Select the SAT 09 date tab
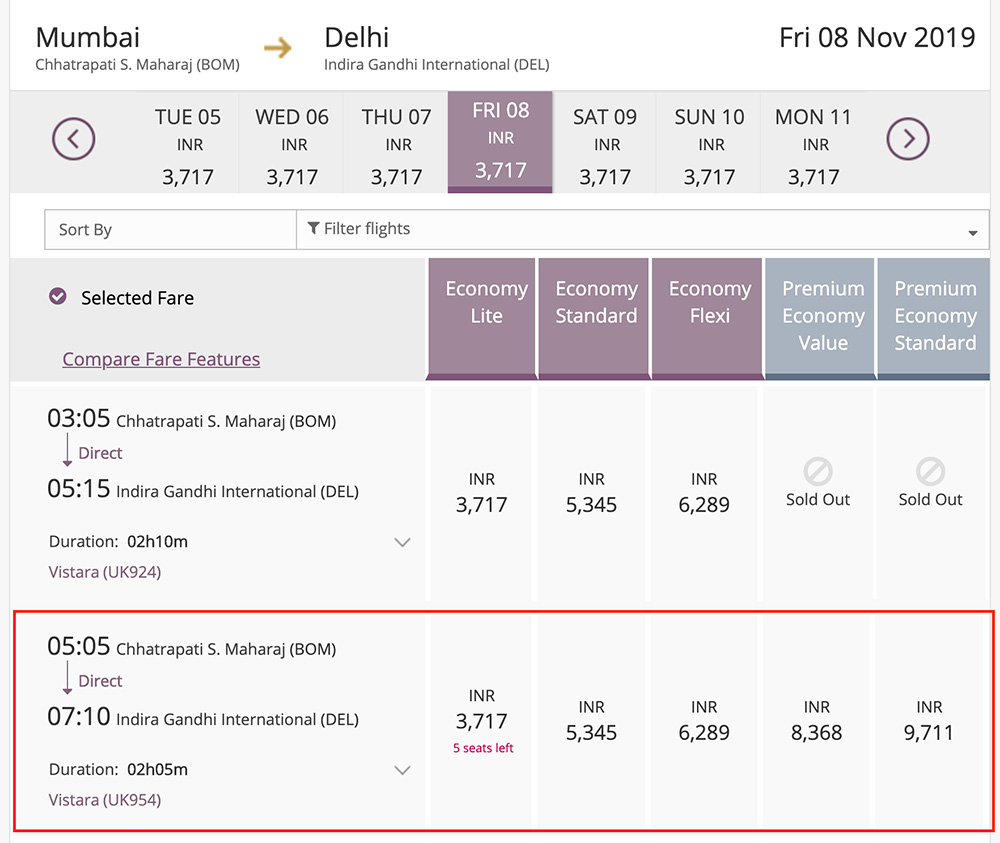The height and width of the screenshot is (843, 1000). (605, 145)
